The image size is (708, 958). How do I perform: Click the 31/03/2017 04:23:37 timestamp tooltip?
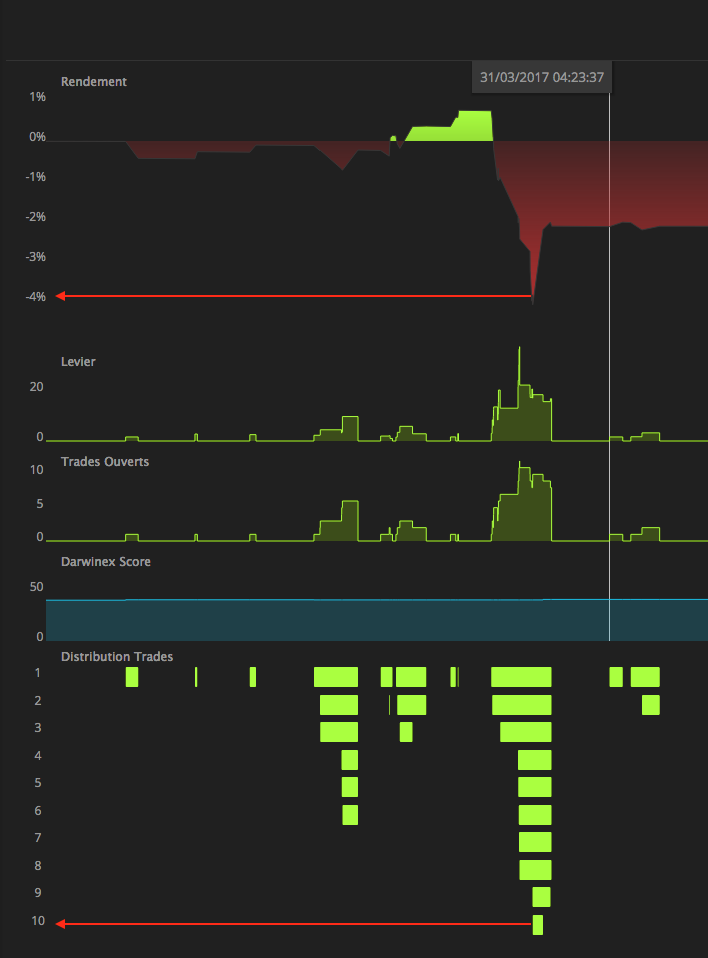click(541, 77)
